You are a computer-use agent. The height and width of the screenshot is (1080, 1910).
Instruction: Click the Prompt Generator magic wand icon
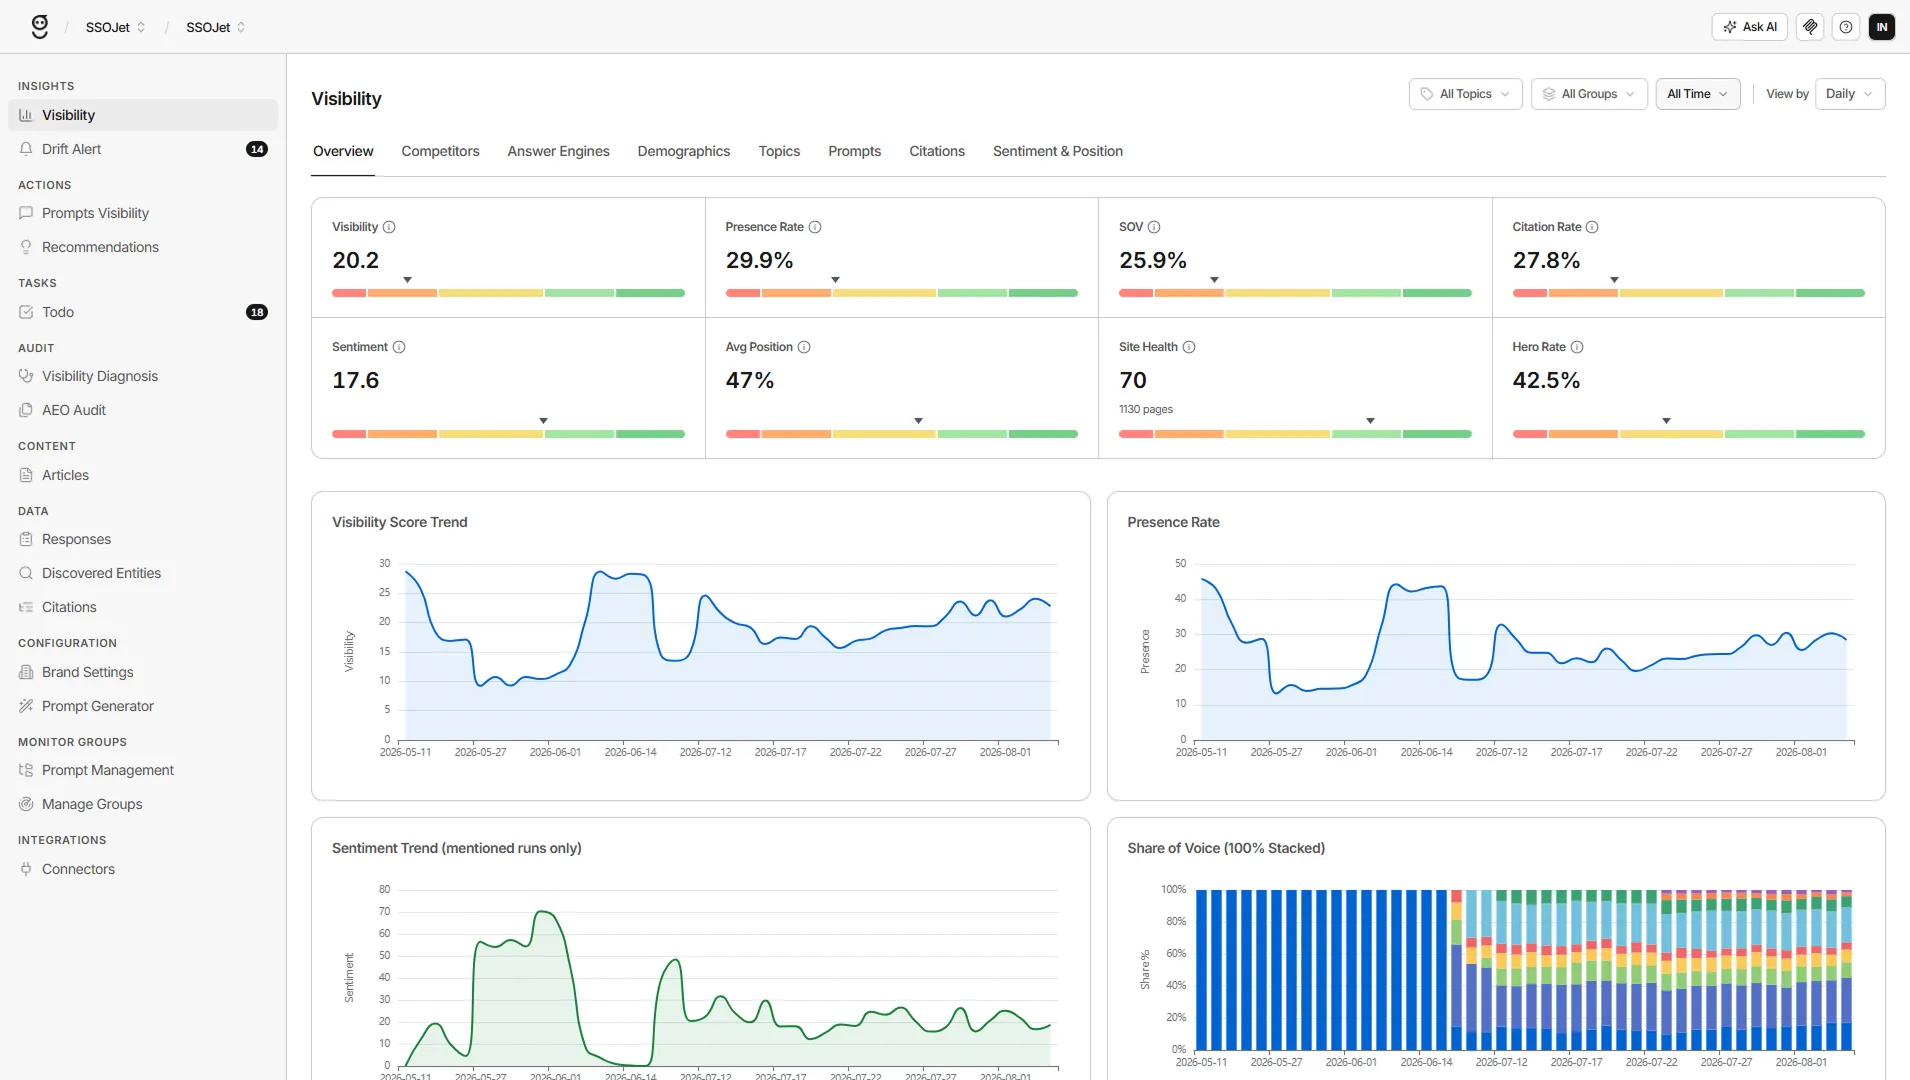[x=26, y=706]
